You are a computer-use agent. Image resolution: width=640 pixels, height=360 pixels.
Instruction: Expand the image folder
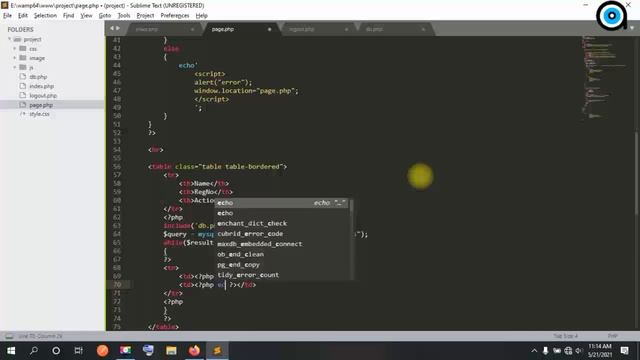(15, 58)
